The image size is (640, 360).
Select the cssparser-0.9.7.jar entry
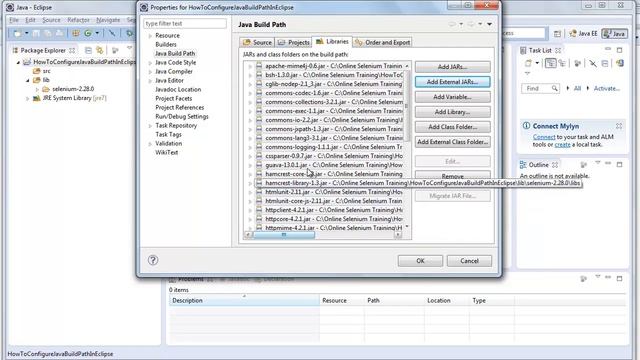click(x=329, y=156)
